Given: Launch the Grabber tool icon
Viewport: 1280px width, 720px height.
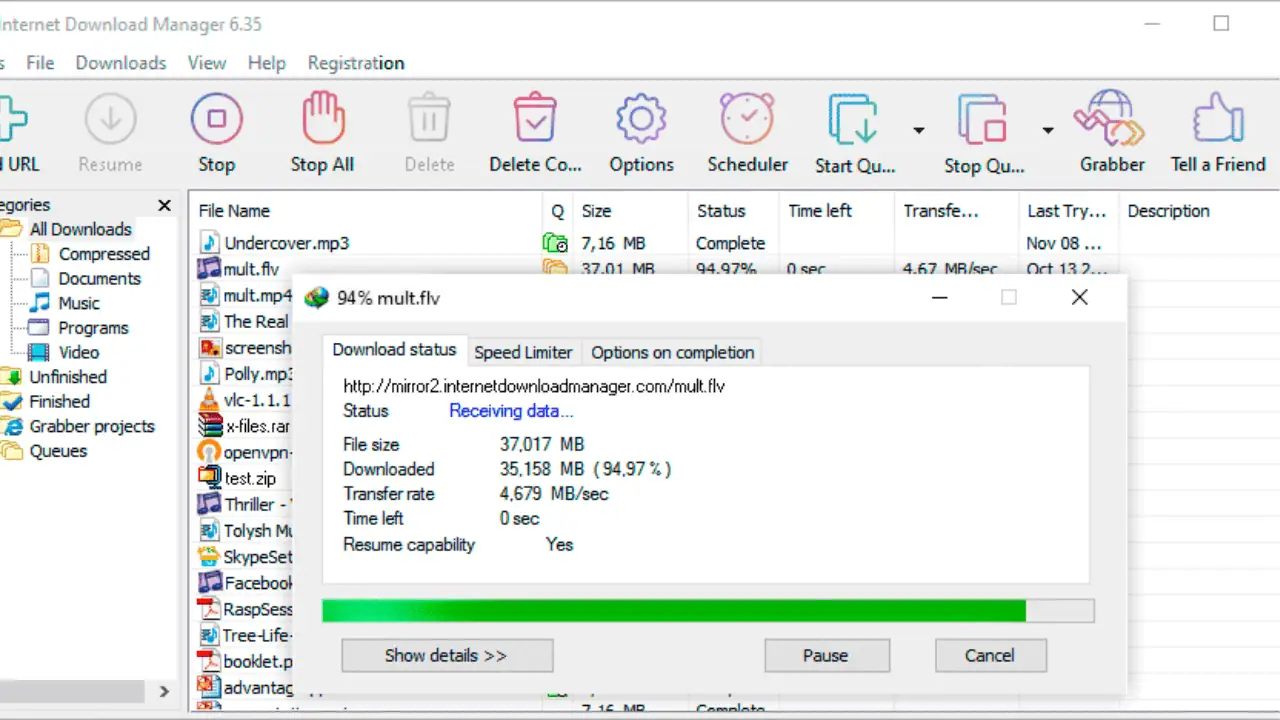Looking at the screenshot, I should 1110,119.
